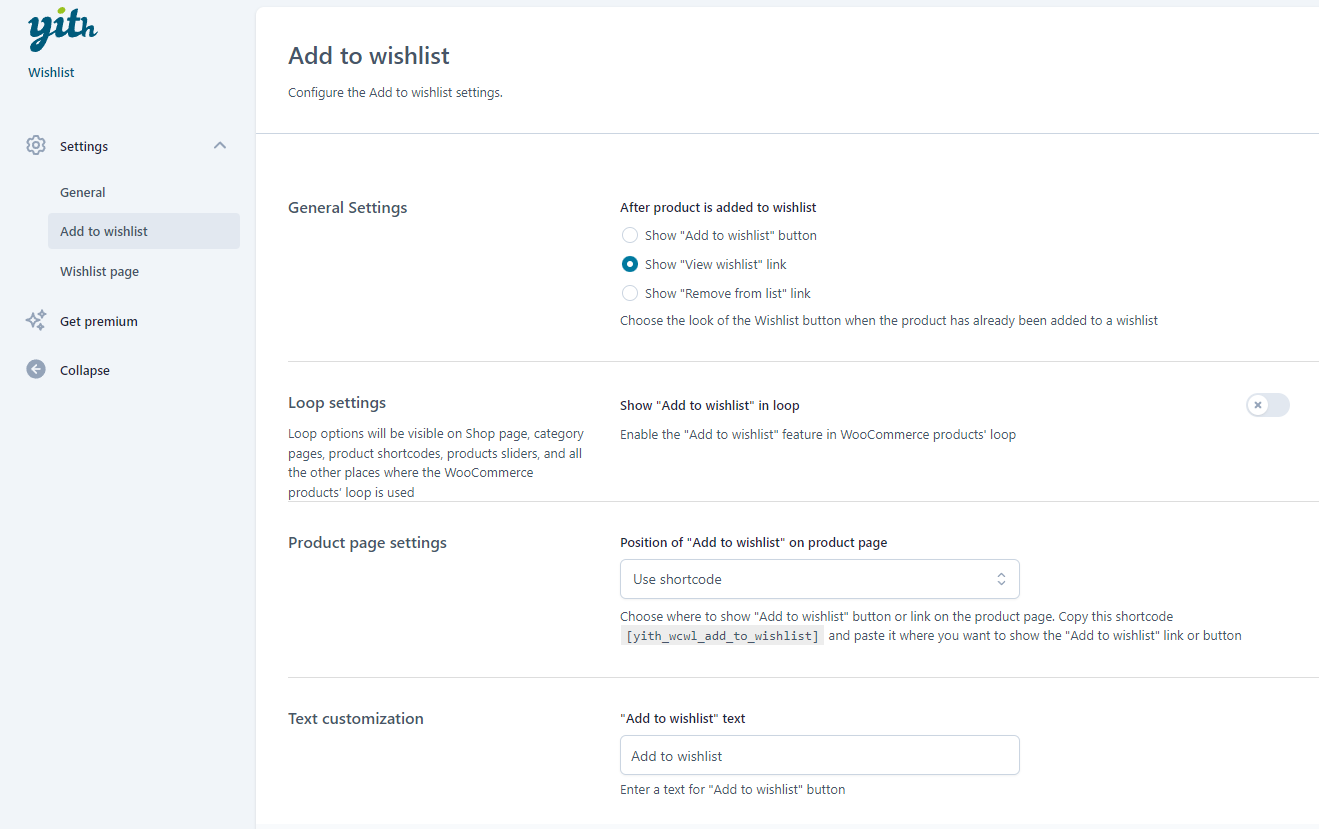Viewport: 1319px width, 829px height.
Task: Click the Settings gear icon
Action: pyautogui.click(x=36, y=146)
